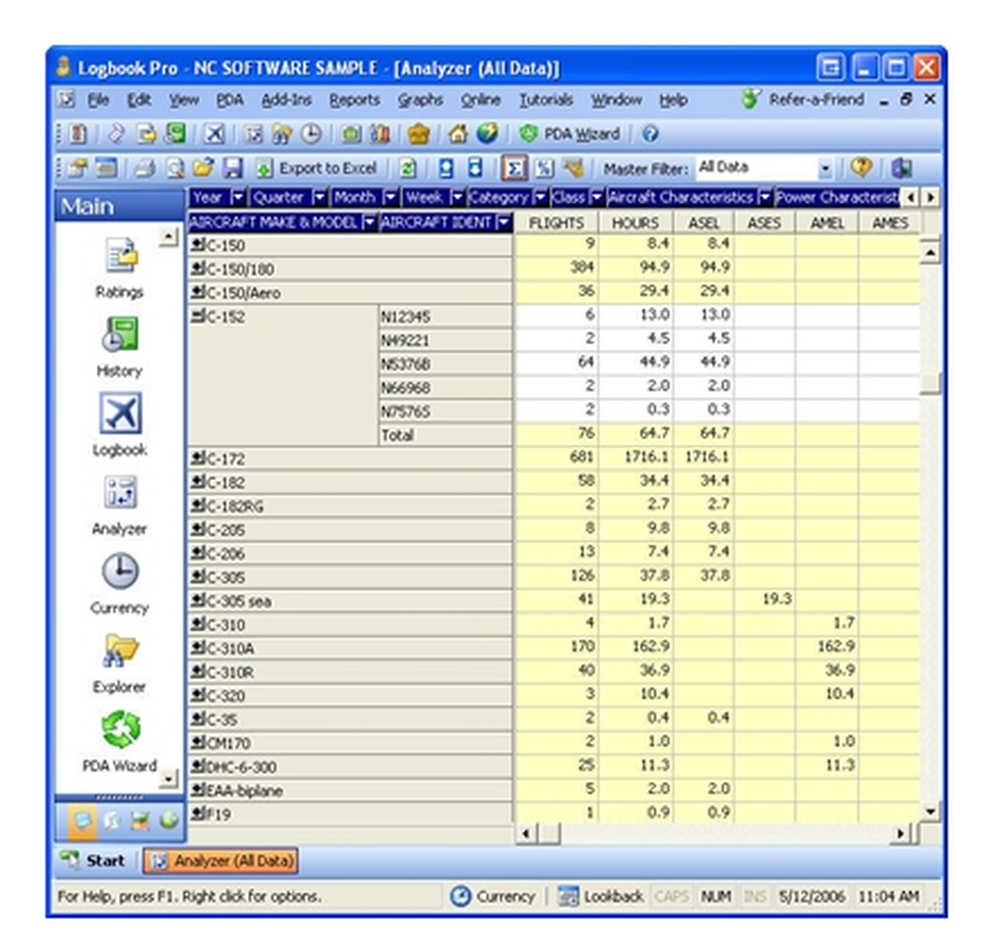
Task: Select the Analyzer icon in the sidebar
Action: click(x=120, y=492)
